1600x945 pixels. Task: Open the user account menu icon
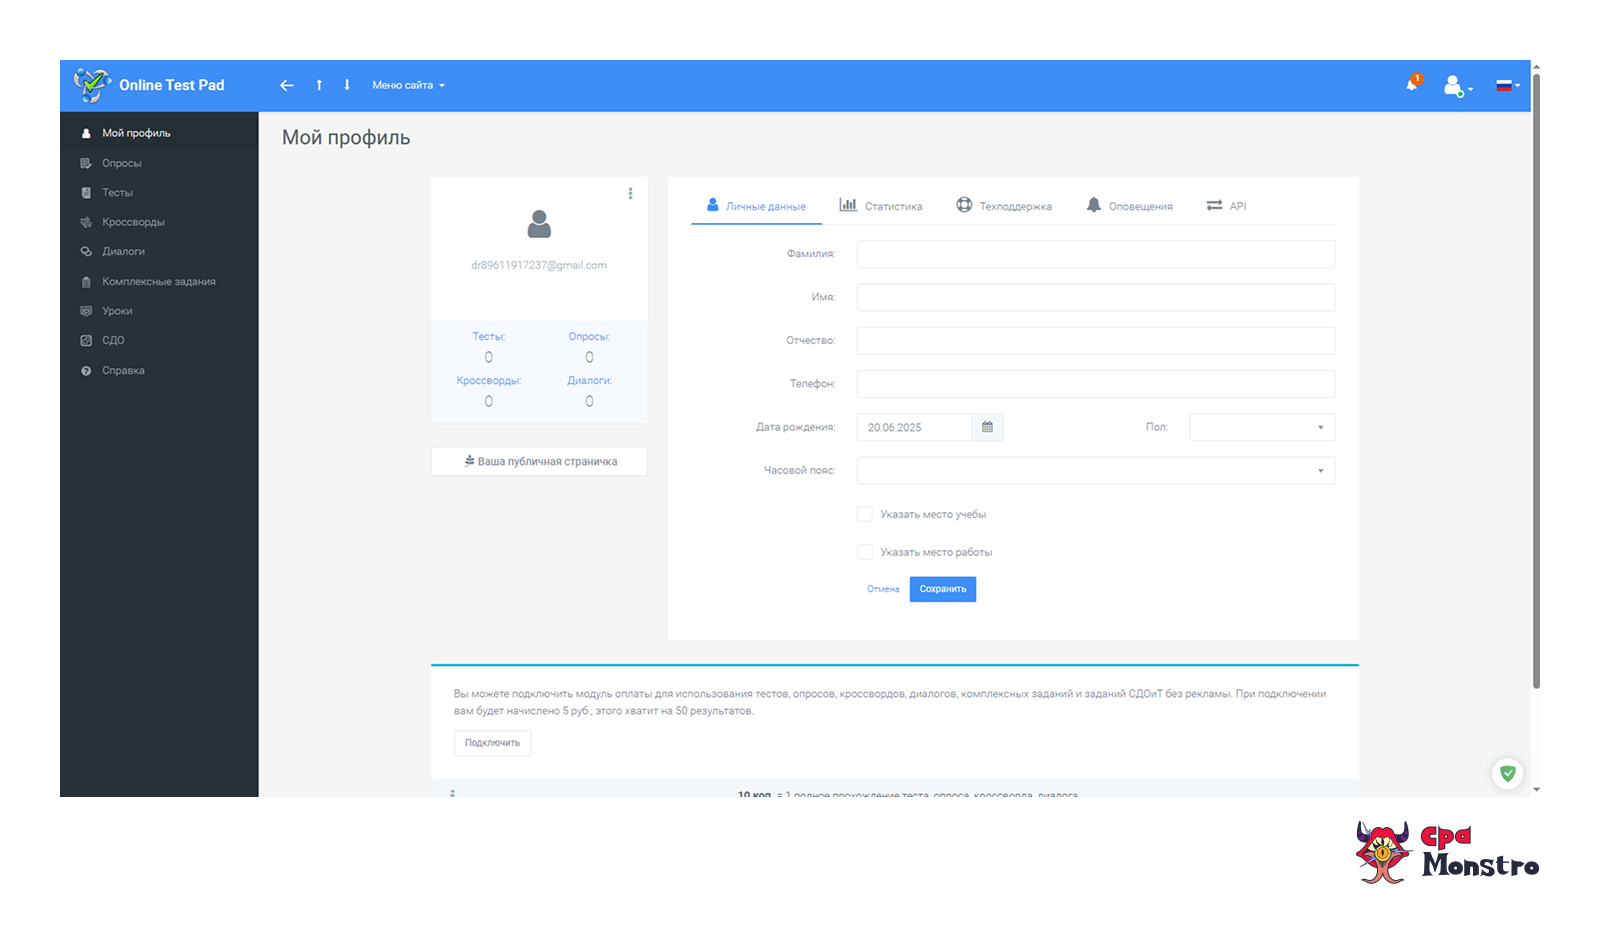(1457, 86)
